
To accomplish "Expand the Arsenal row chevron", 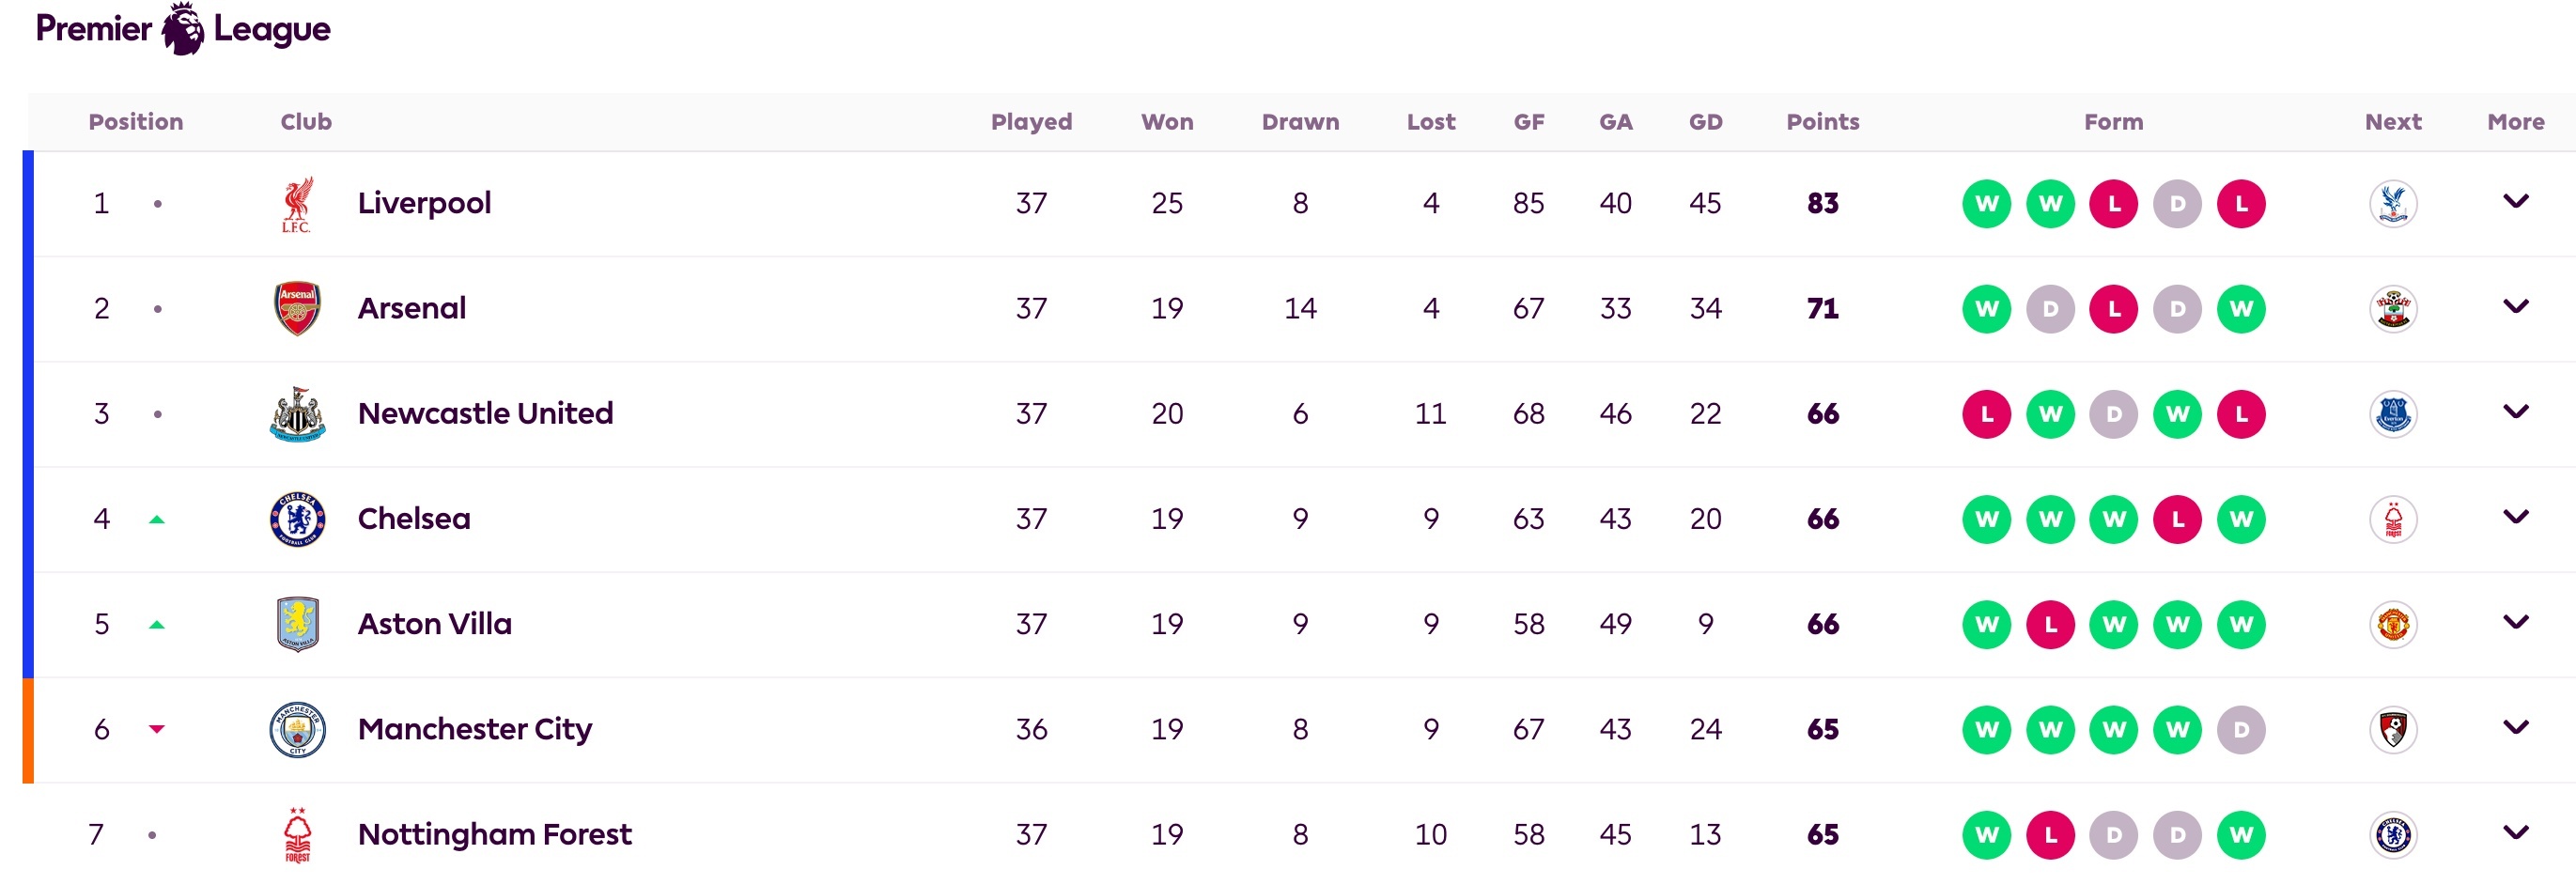I will pos(2515,307).
